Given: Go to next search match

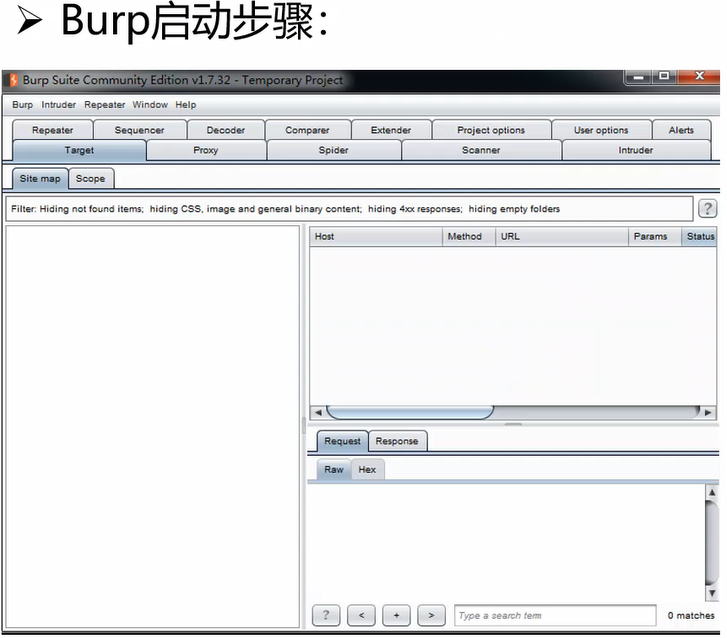Looking at the screenshot, I should [x=432, y=615].
